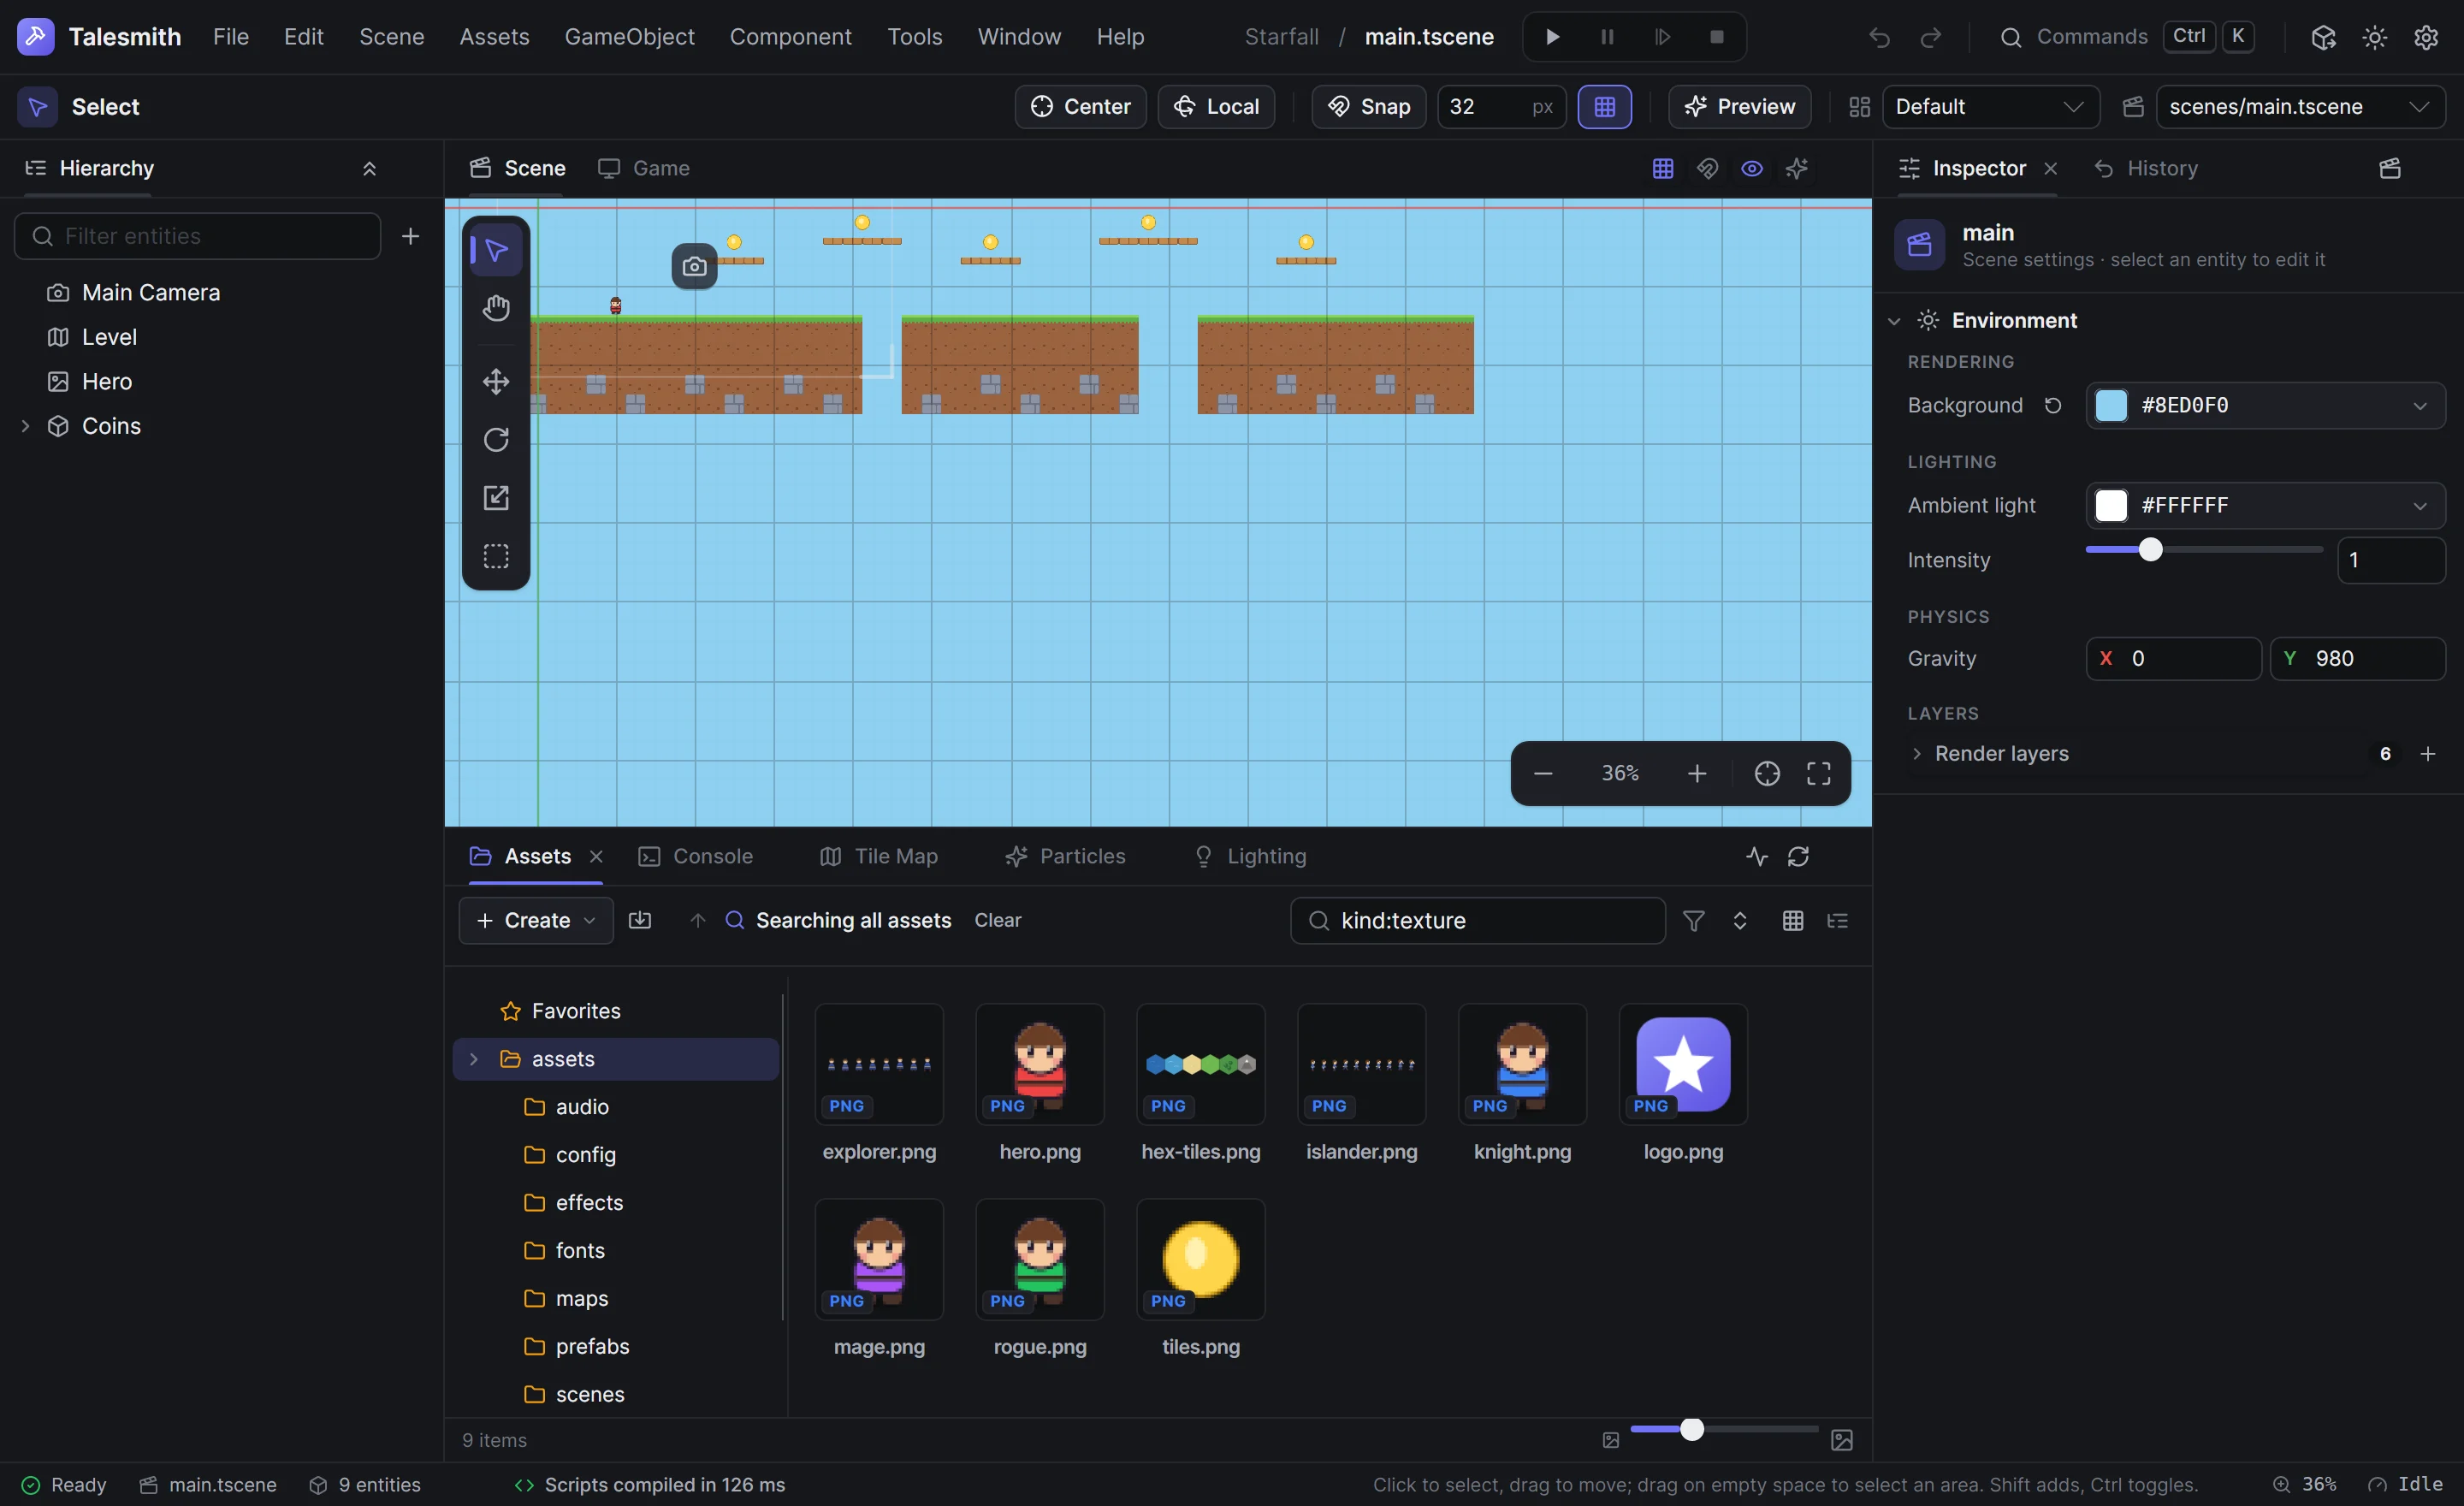Select the Hand pan tool
The image size is (2464, 1506).
pyautogui.click(x=496, y=308)
